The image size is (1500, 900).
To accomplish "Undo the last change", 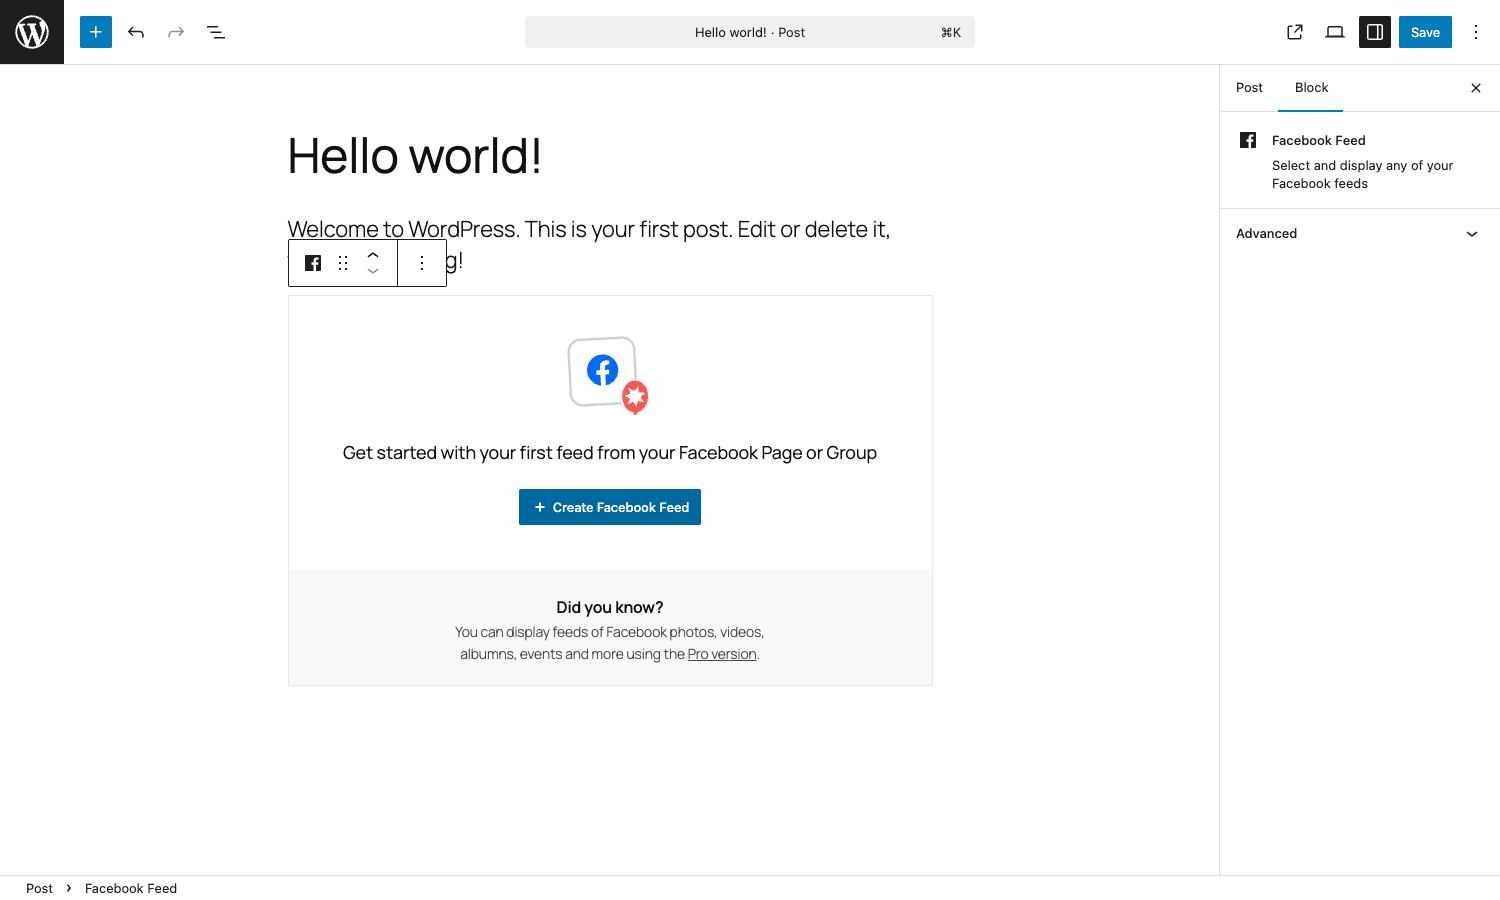I will click(x=136, y=32).
